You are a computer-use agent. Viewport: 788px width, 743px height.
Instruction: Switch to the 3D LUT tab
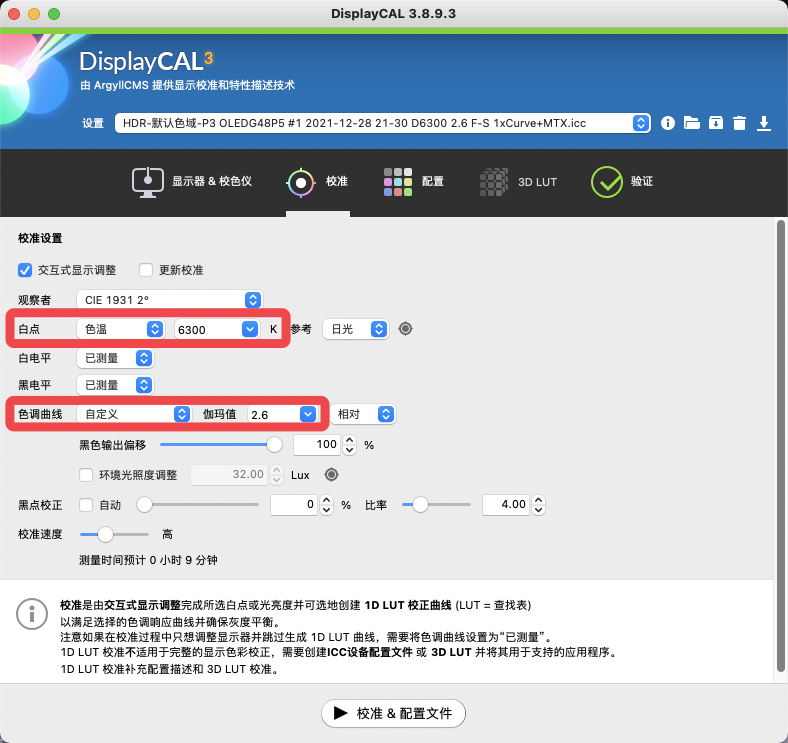pos(519,182)
